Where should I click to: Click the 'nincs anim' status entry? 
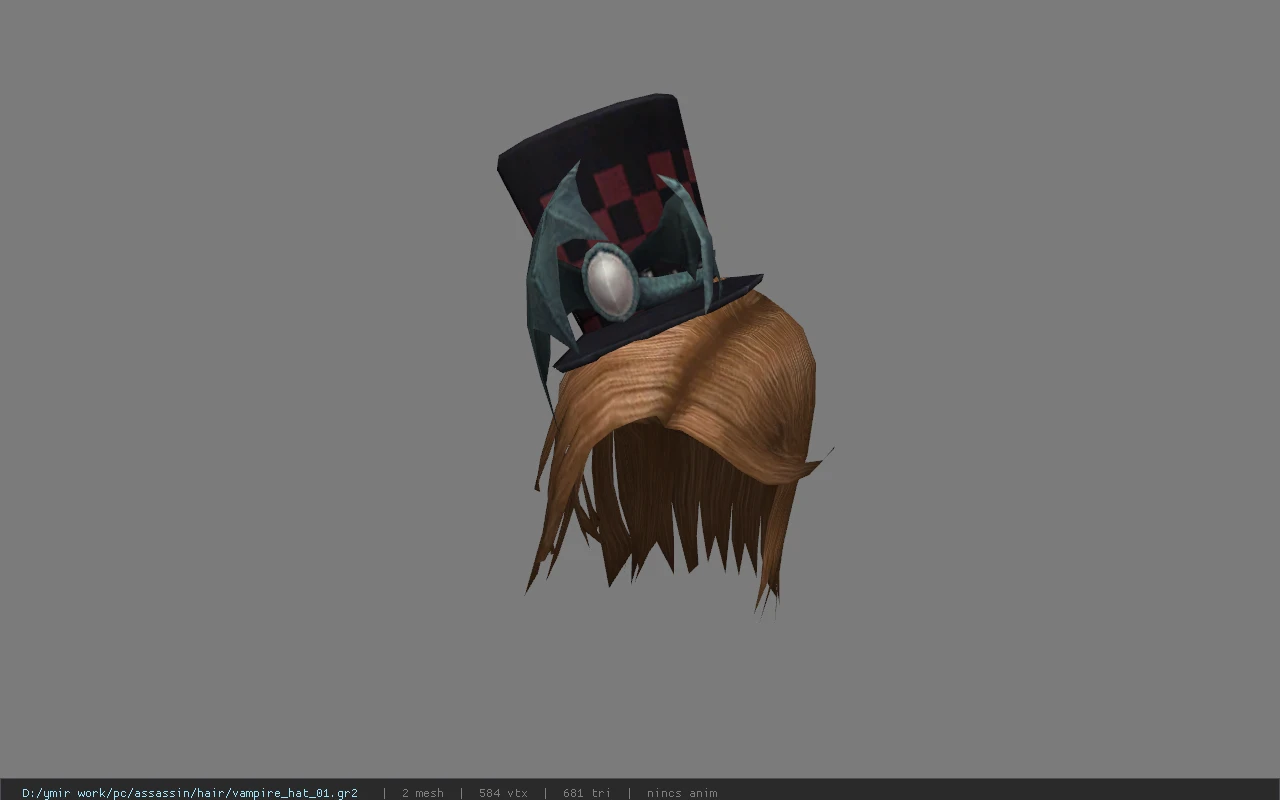coord(682,793)
